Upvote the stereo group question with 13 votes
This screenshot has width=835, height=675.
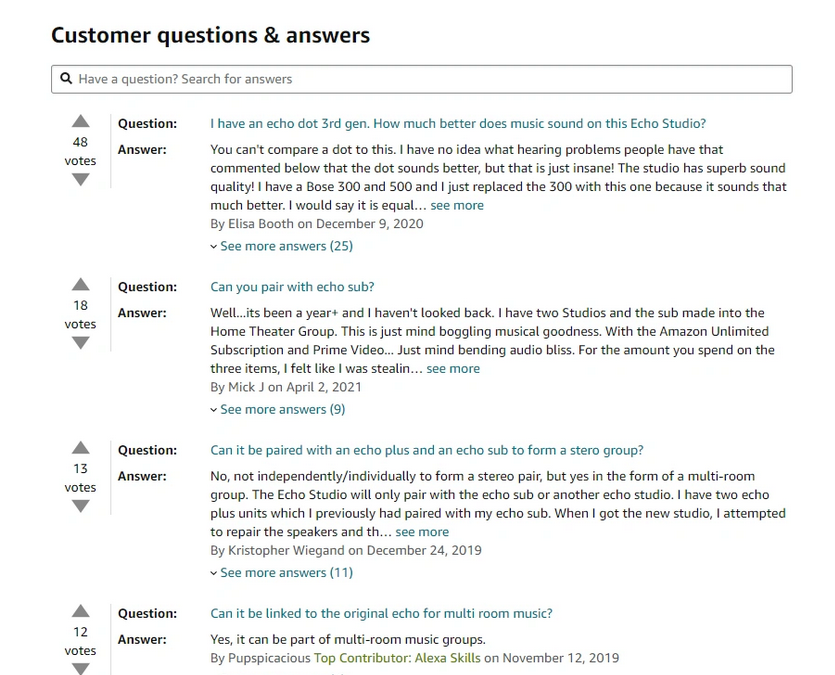pos(80,448)
